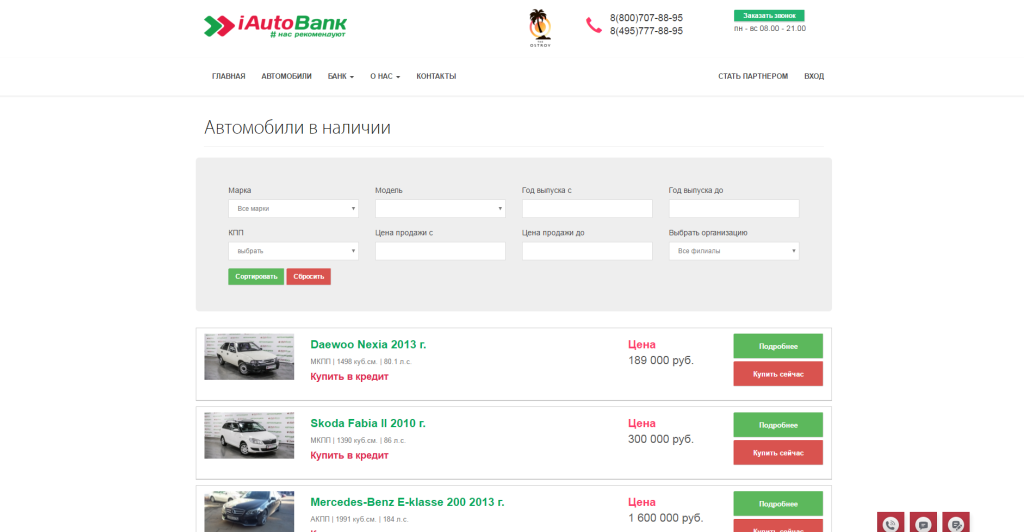The height and width of the screenshot is (532, 1024).
Task: Go to ГЛАВНАЯ in navigation
Action: coord(229,76)
